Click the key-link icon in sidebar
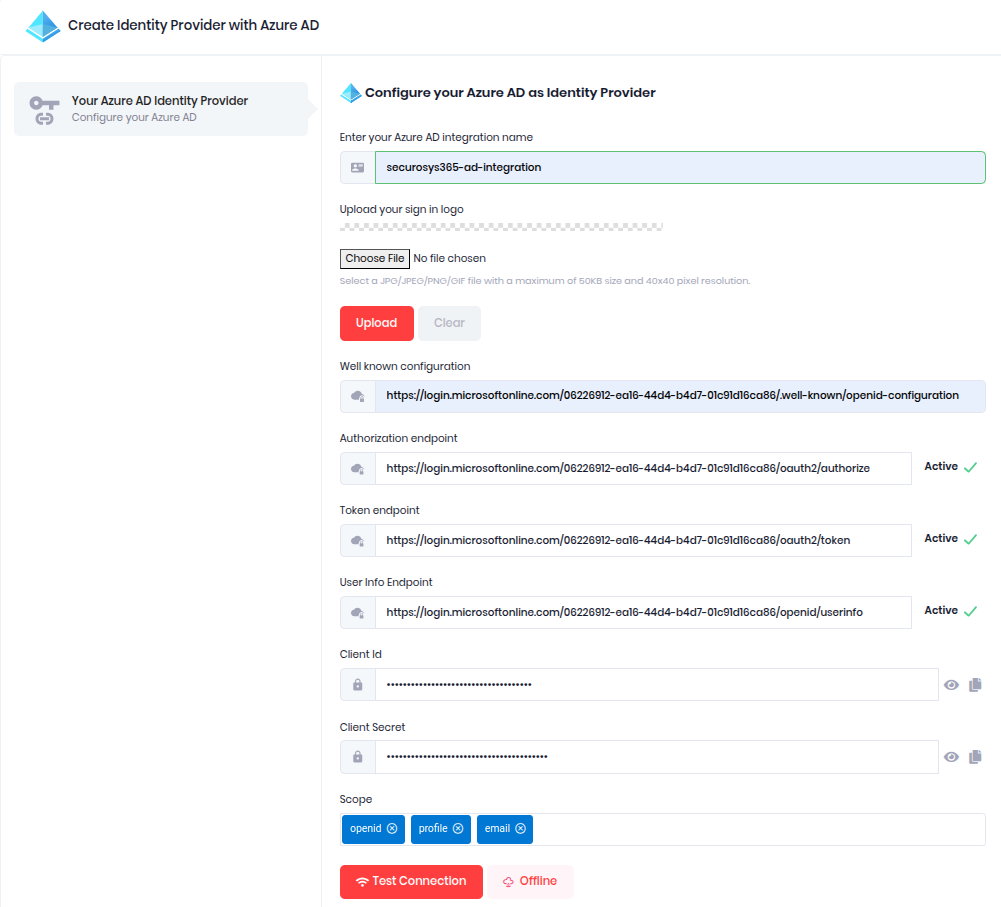Image resolution: width=1001 pixels, height=907 pixels. tap(44, 109)
